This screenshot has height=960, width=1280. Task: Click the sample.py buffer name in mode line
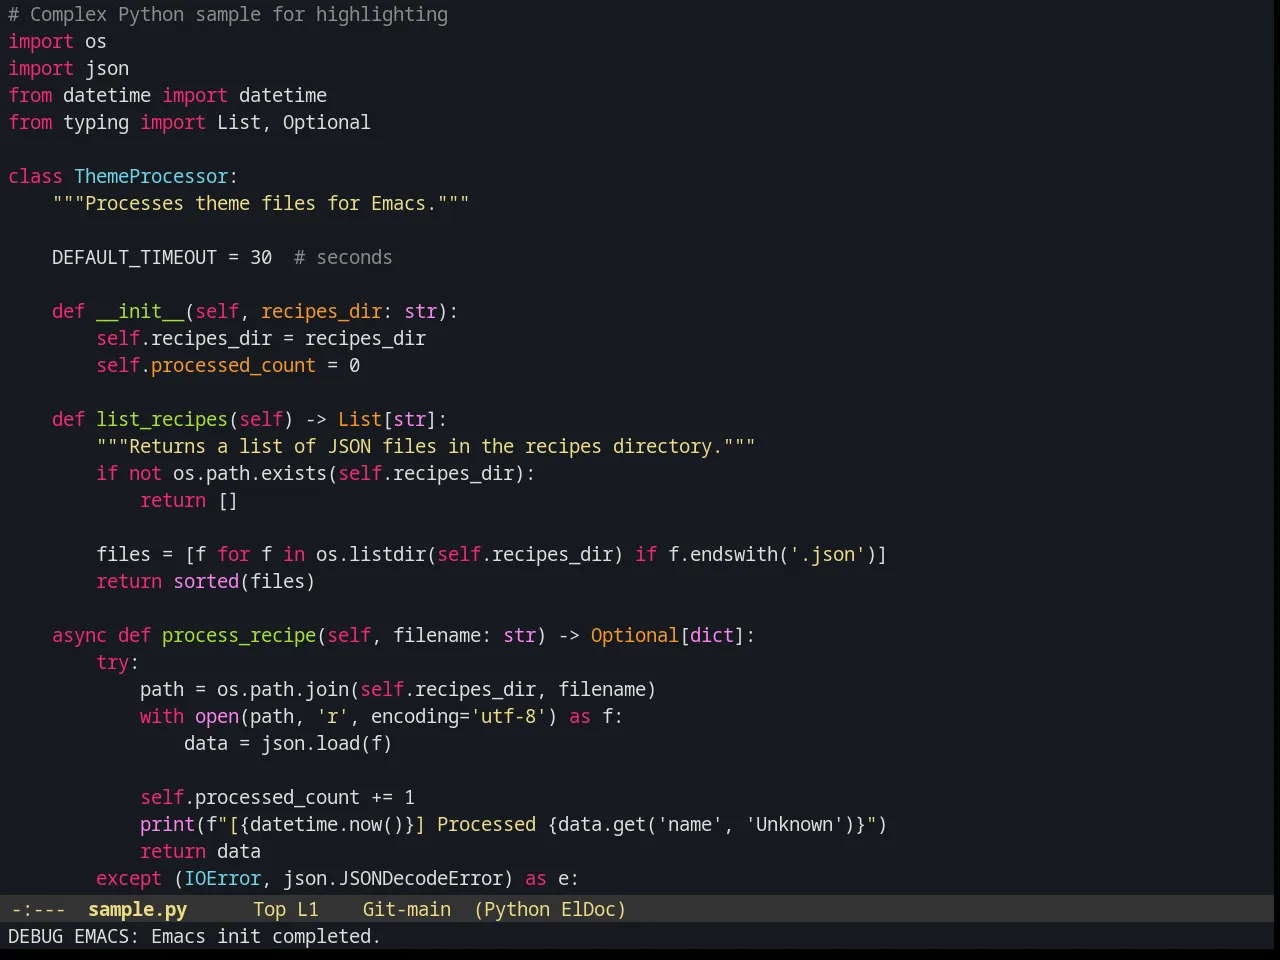pos(137,909)
